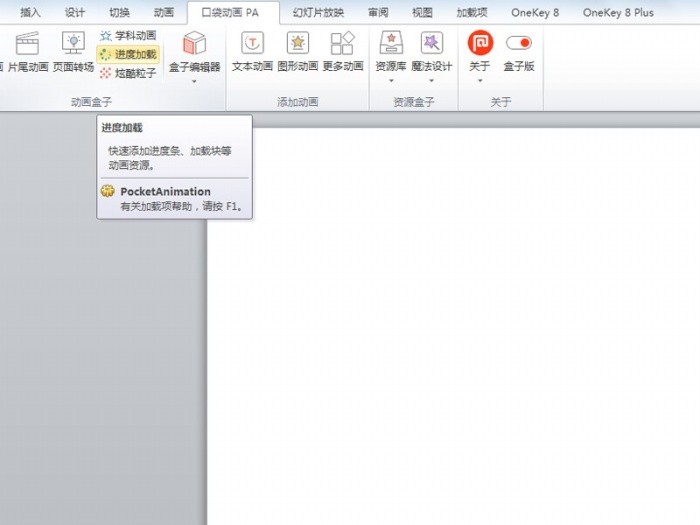
Task: Open the 盒子编辑器 box editor
Action: (194, 51)
